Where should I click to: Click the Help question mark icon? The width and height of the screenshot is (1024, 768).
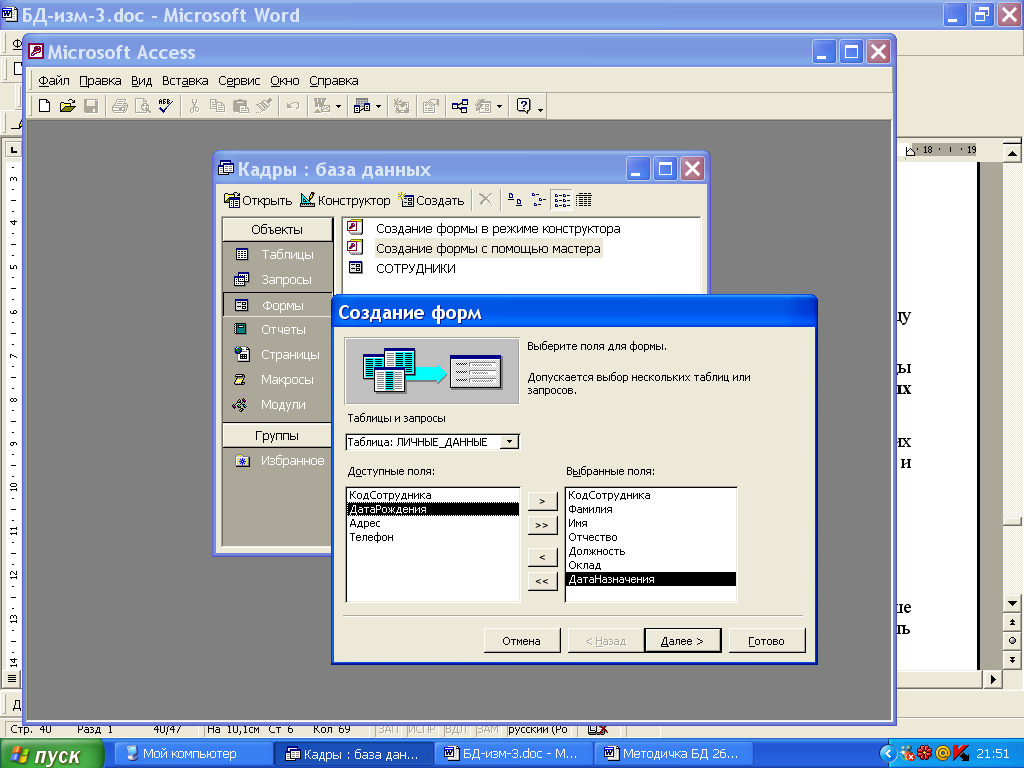coord(524,106)
